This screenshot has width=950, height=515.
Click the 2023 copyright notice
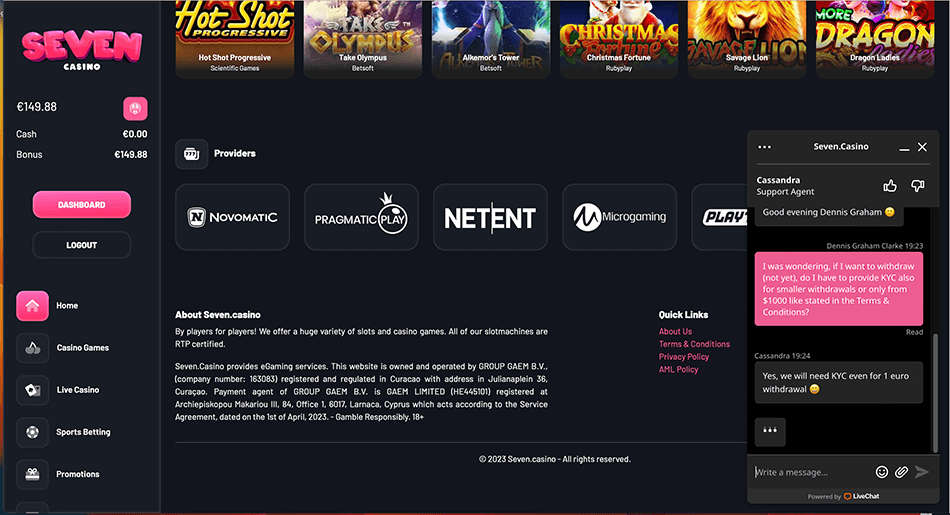click(x=554, y=459)
